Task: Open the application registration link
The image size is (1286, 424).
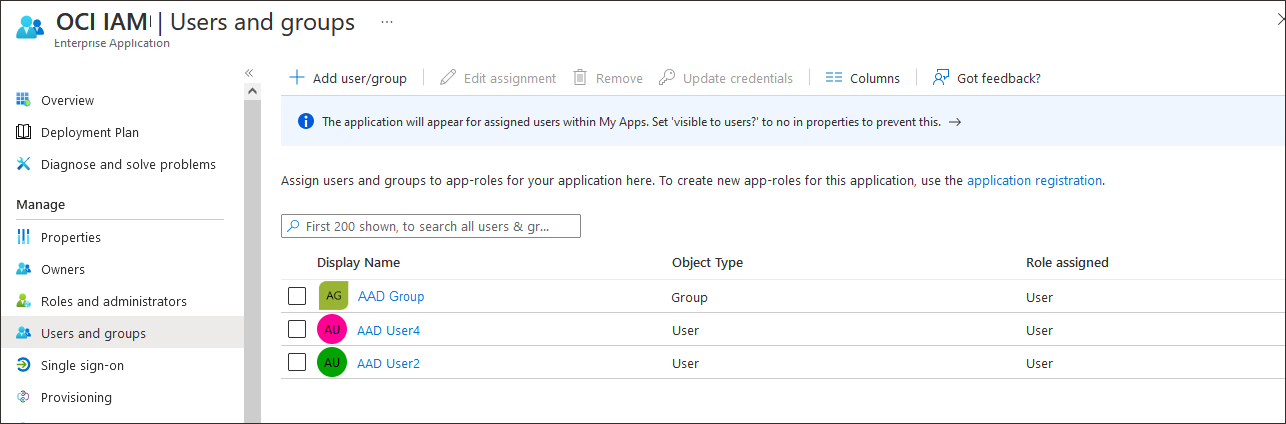Action: coord(1034,181)
